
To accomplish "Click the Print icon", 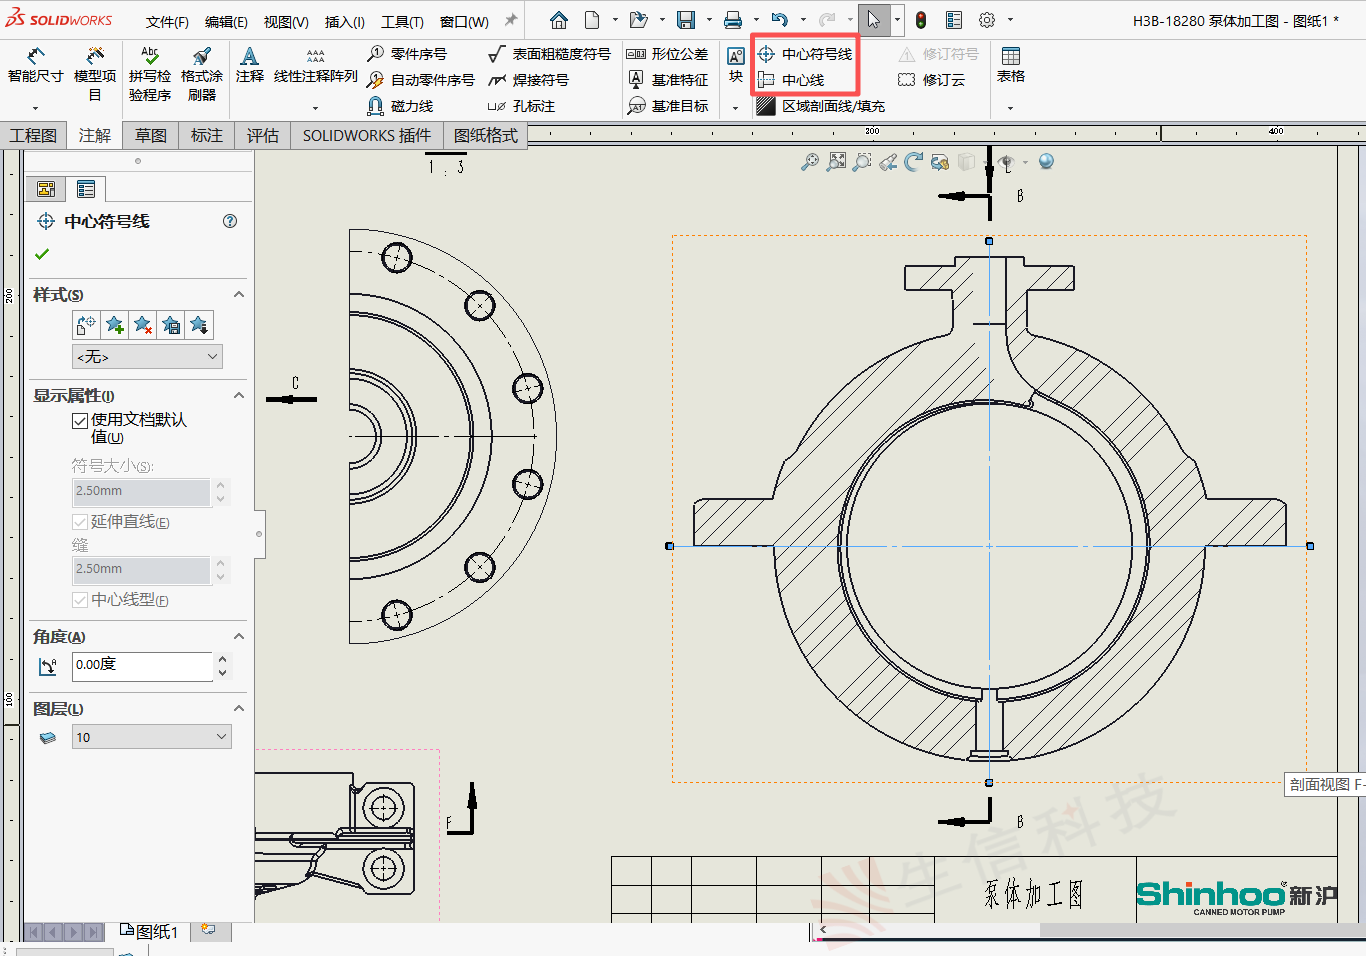I will [733, 20].
